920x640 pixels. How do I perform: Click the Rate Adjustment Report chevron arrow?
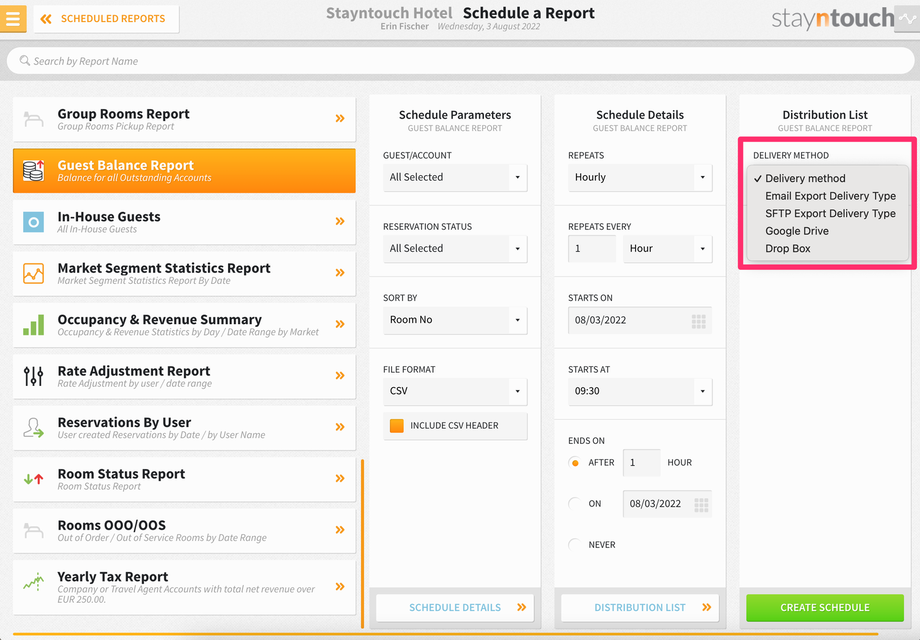[x=340, y=375]
